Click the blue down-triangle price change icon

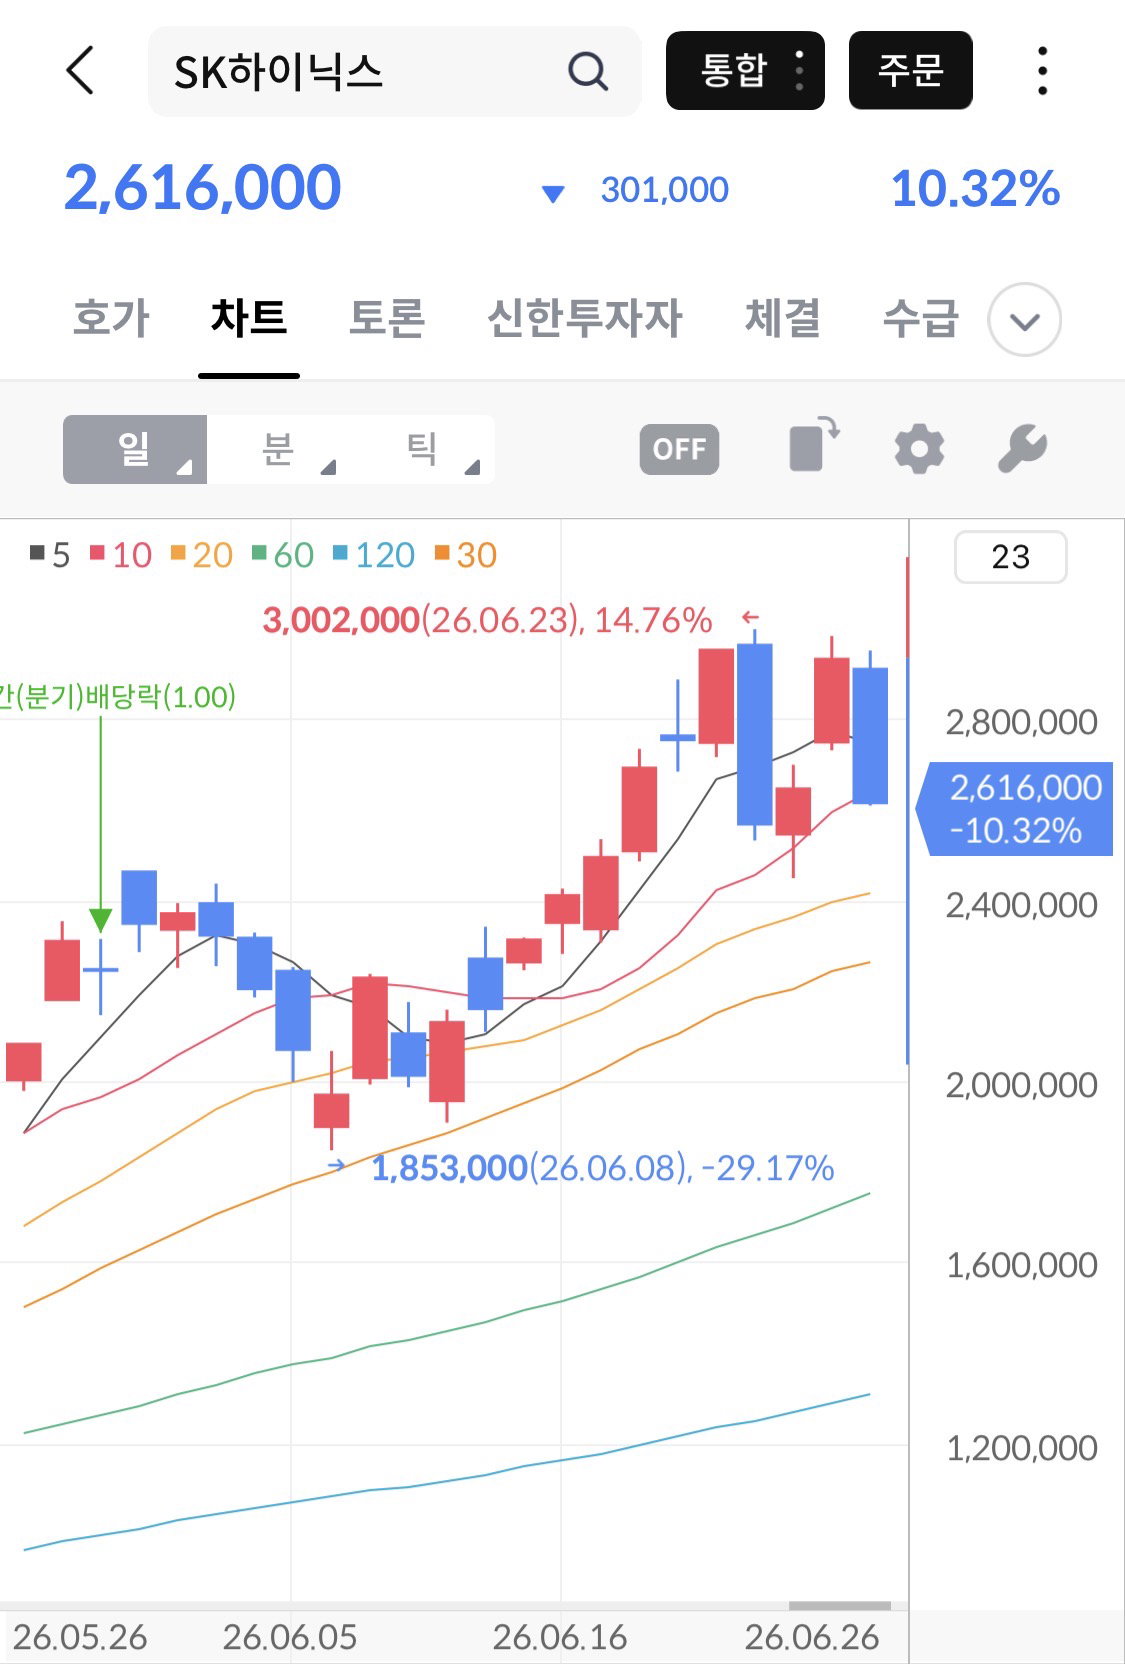[x=553, y=193]
